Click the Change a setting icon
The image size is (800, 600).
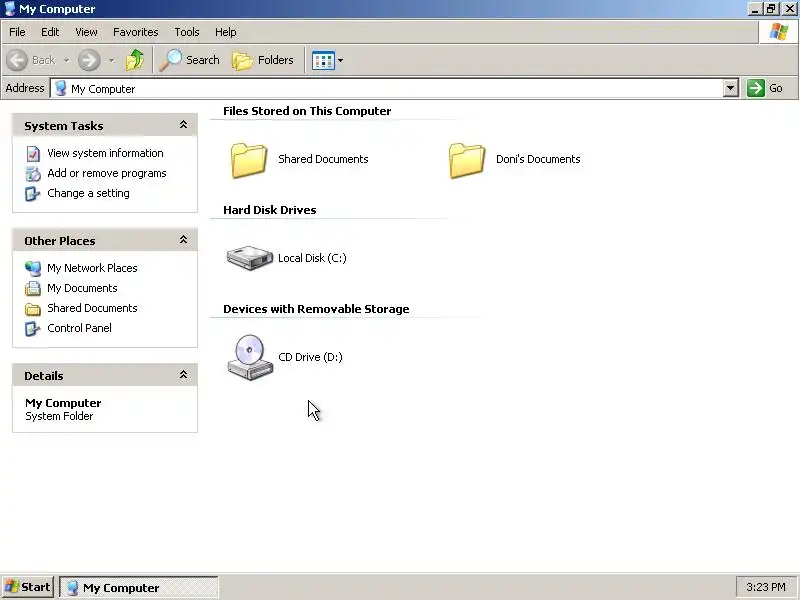click(33, 194)
